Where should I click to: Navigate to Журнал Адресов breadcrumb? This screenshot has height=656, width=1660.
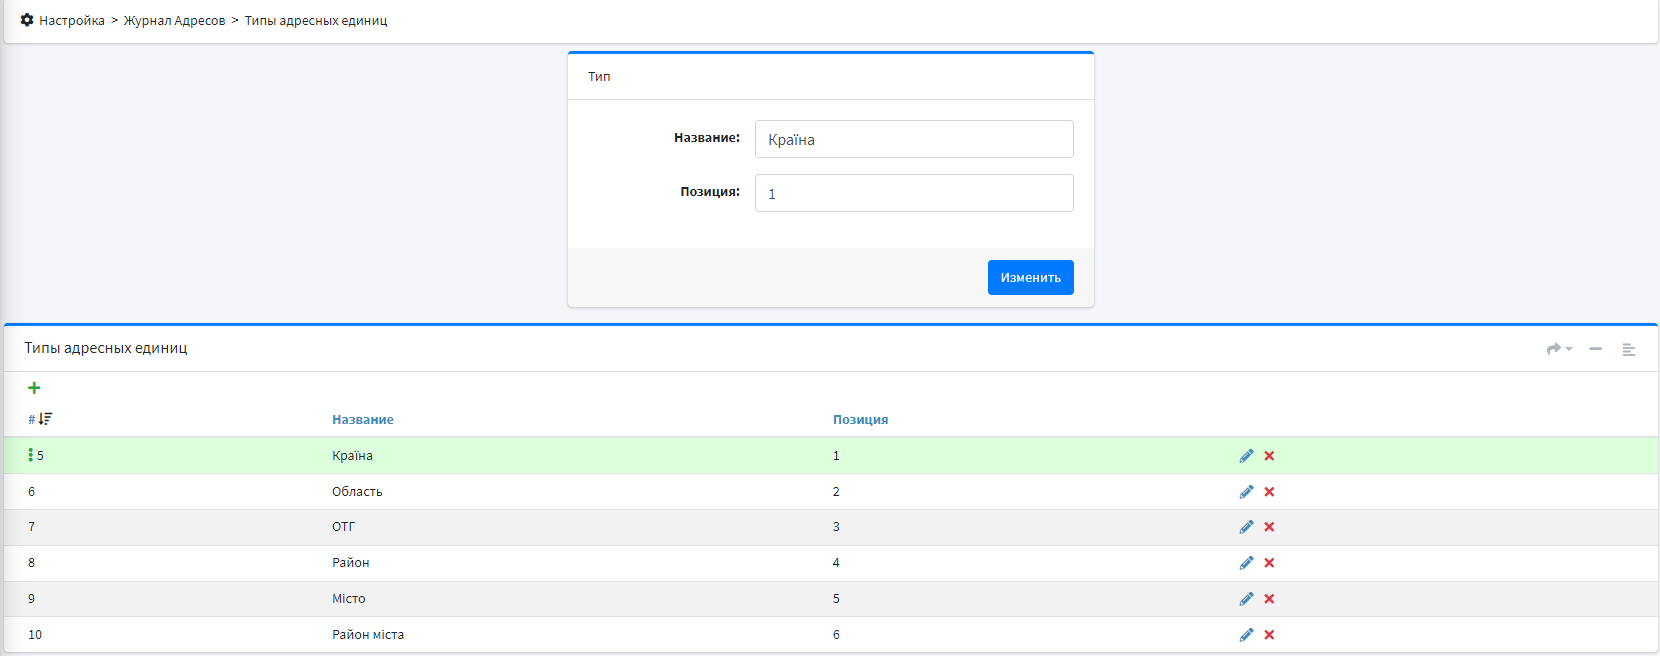tap(174, 21)
